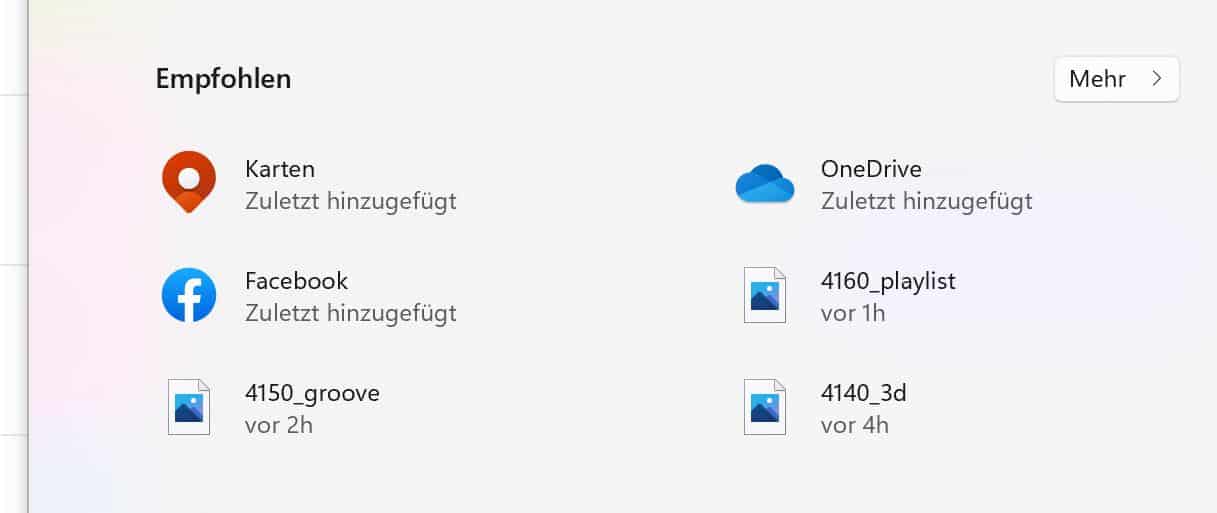Screen dimensions: 1217x513
Task: Click the "vor 4h" timestamp text
Action: [854, 425]
